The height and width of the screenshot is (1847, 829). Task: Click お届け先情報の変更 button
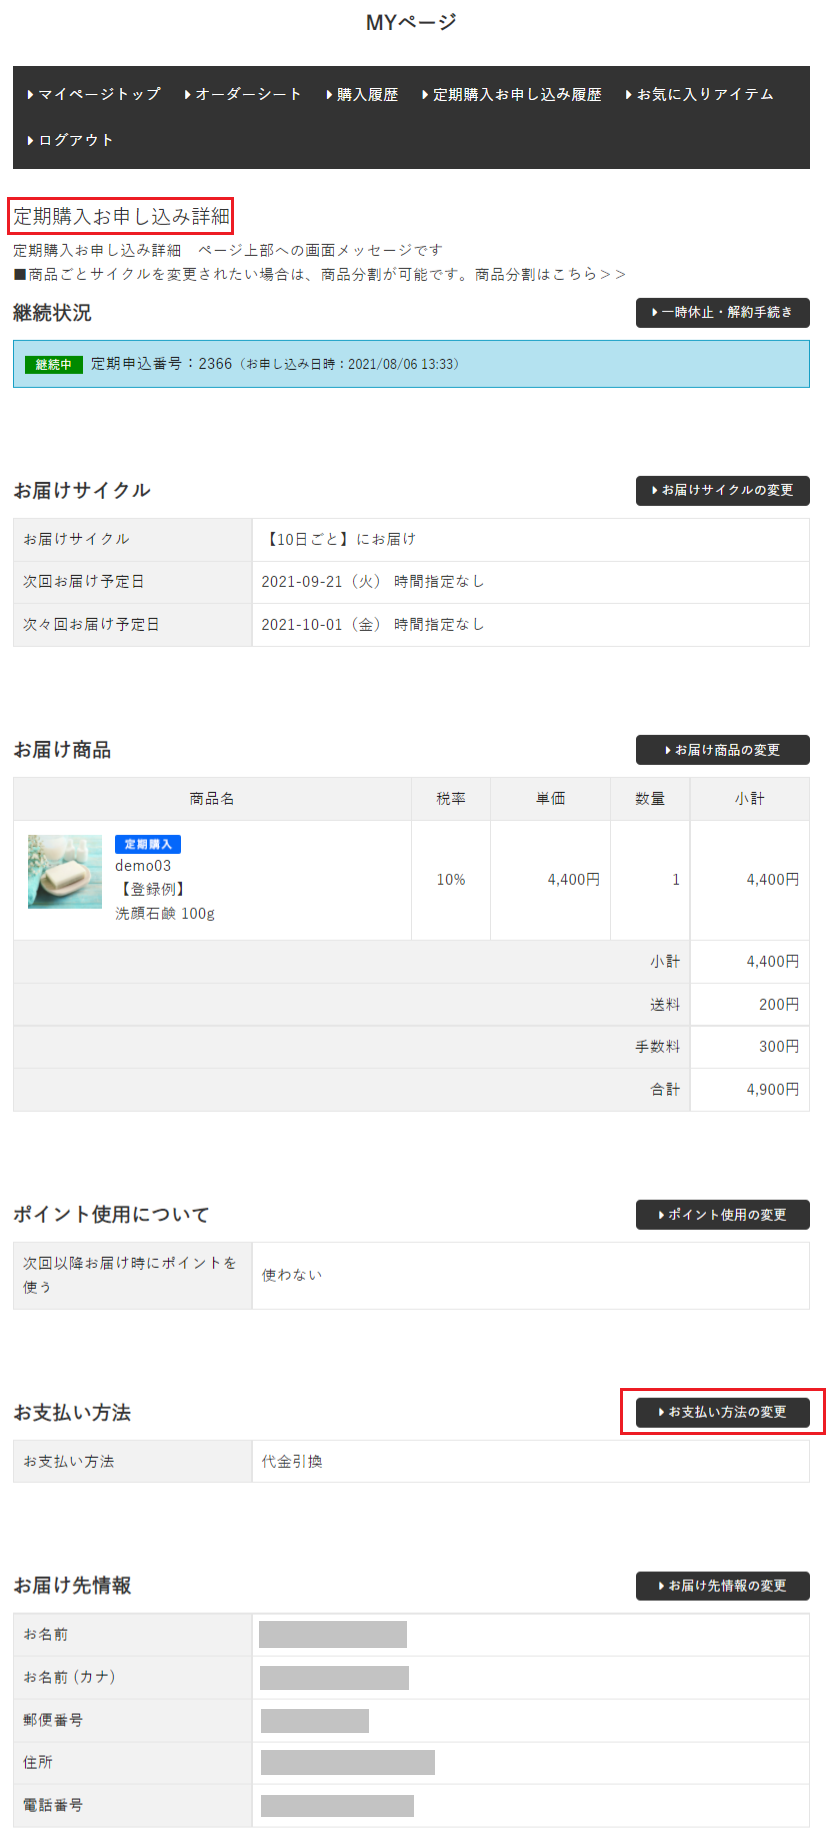722,1586
